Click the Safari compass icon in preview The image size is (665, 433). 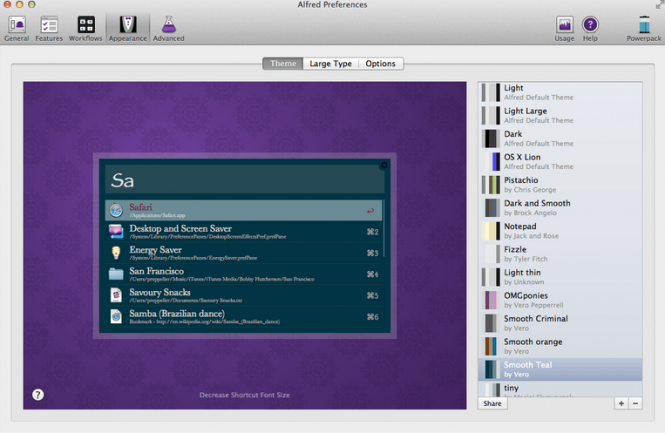[x=116, y=210]
